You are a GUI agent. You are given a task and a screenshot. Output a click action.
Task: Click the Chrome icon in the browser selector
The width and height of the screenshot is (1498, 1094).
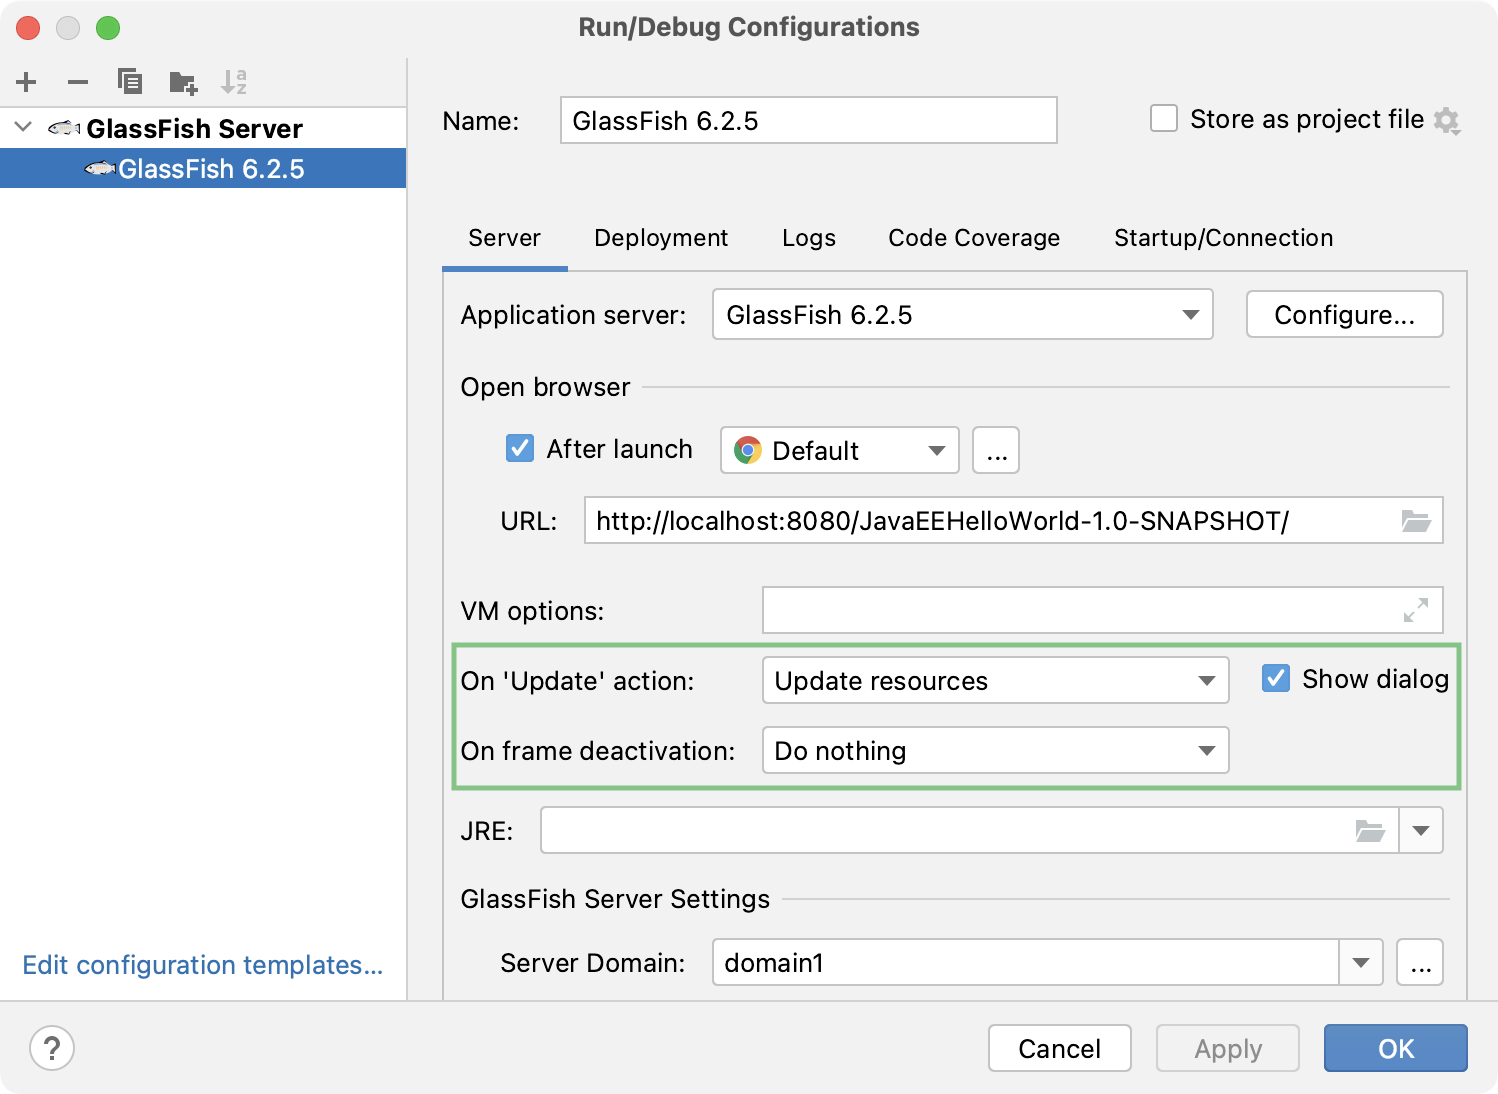tap(747, 450)
